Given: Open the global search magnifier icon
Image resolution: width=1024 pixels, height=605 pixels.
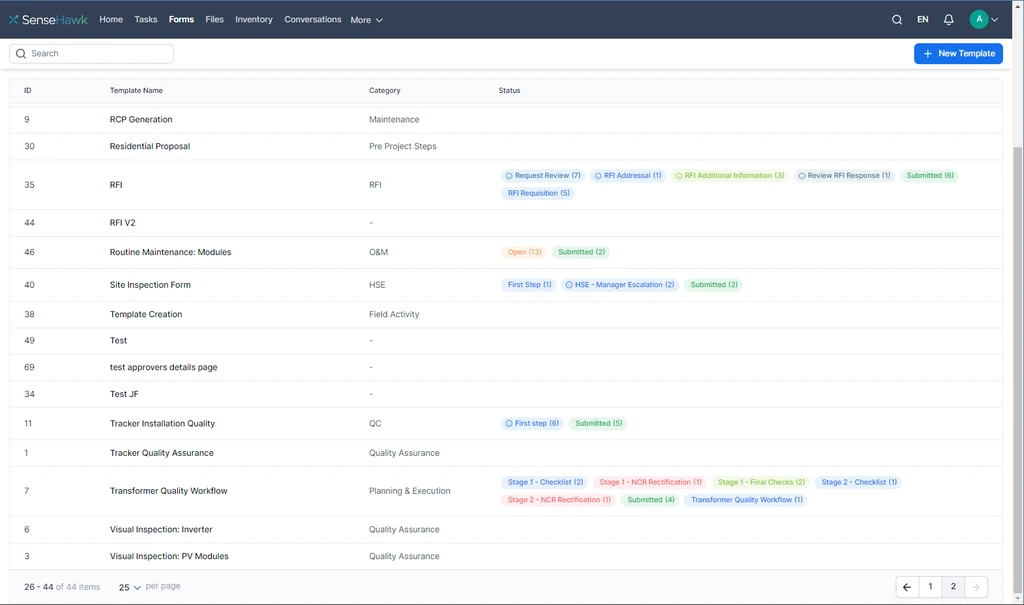Looking at the screenshot, I should tap(897, 20).
